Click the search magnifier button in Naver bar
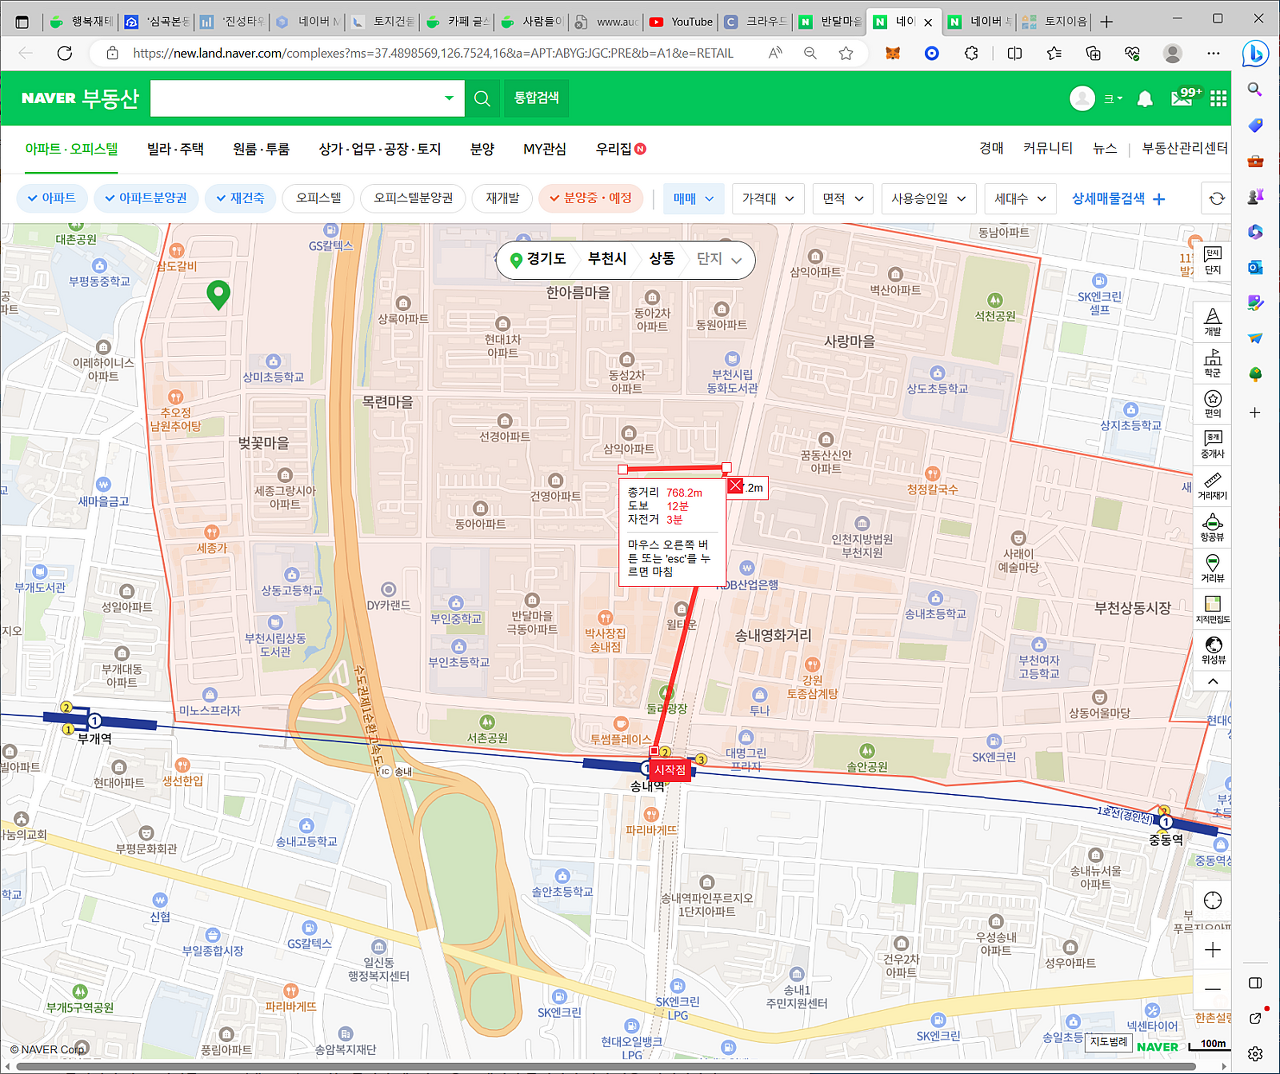 pos(482,98)
